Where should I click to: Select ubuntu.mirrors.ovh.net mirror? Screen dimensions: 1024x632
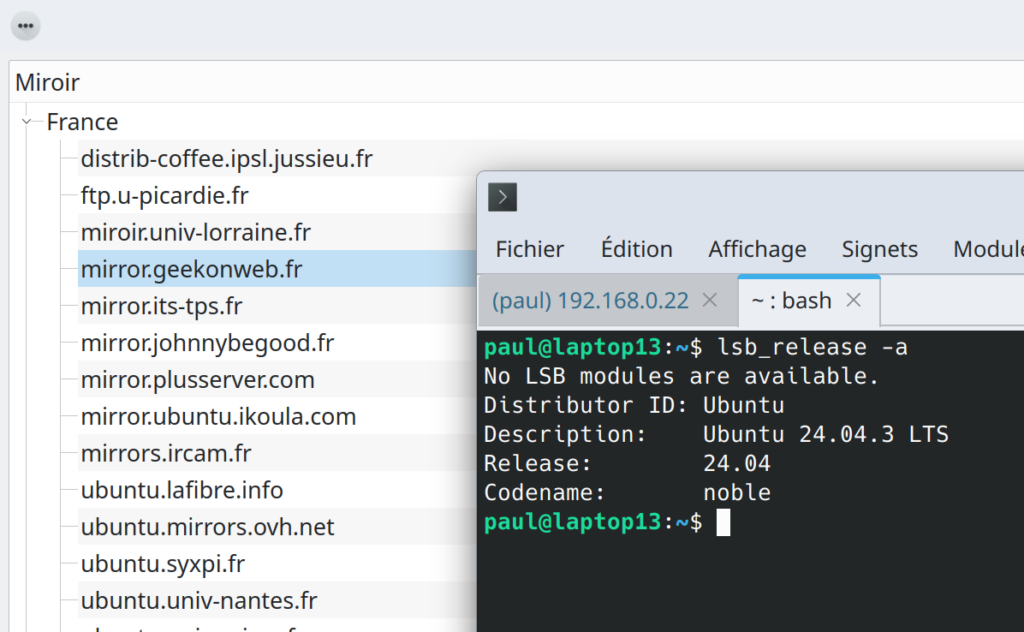click(x=207, y=527)
